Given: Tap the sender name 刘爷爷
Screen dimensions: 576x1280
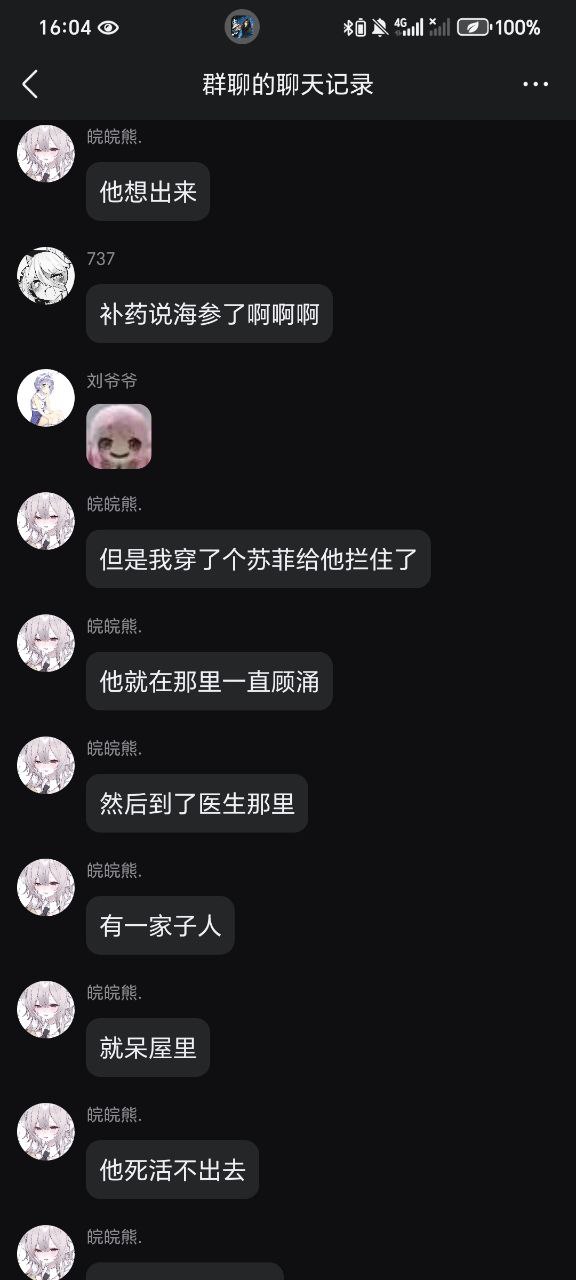Looking at the screenshot, I should (112, 381).
